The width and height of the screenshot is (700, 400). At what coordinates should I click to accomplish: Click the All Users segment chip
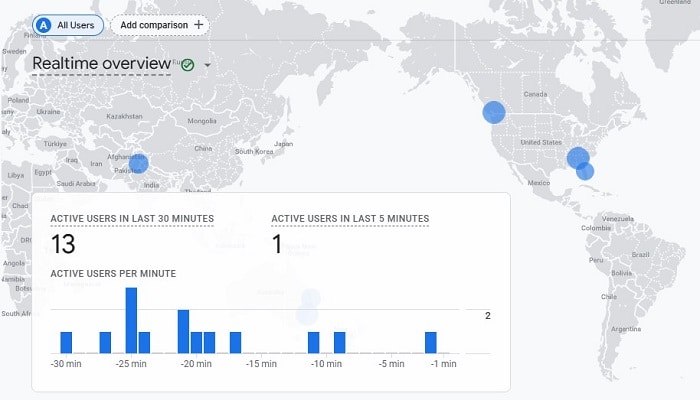click(68, 25)
